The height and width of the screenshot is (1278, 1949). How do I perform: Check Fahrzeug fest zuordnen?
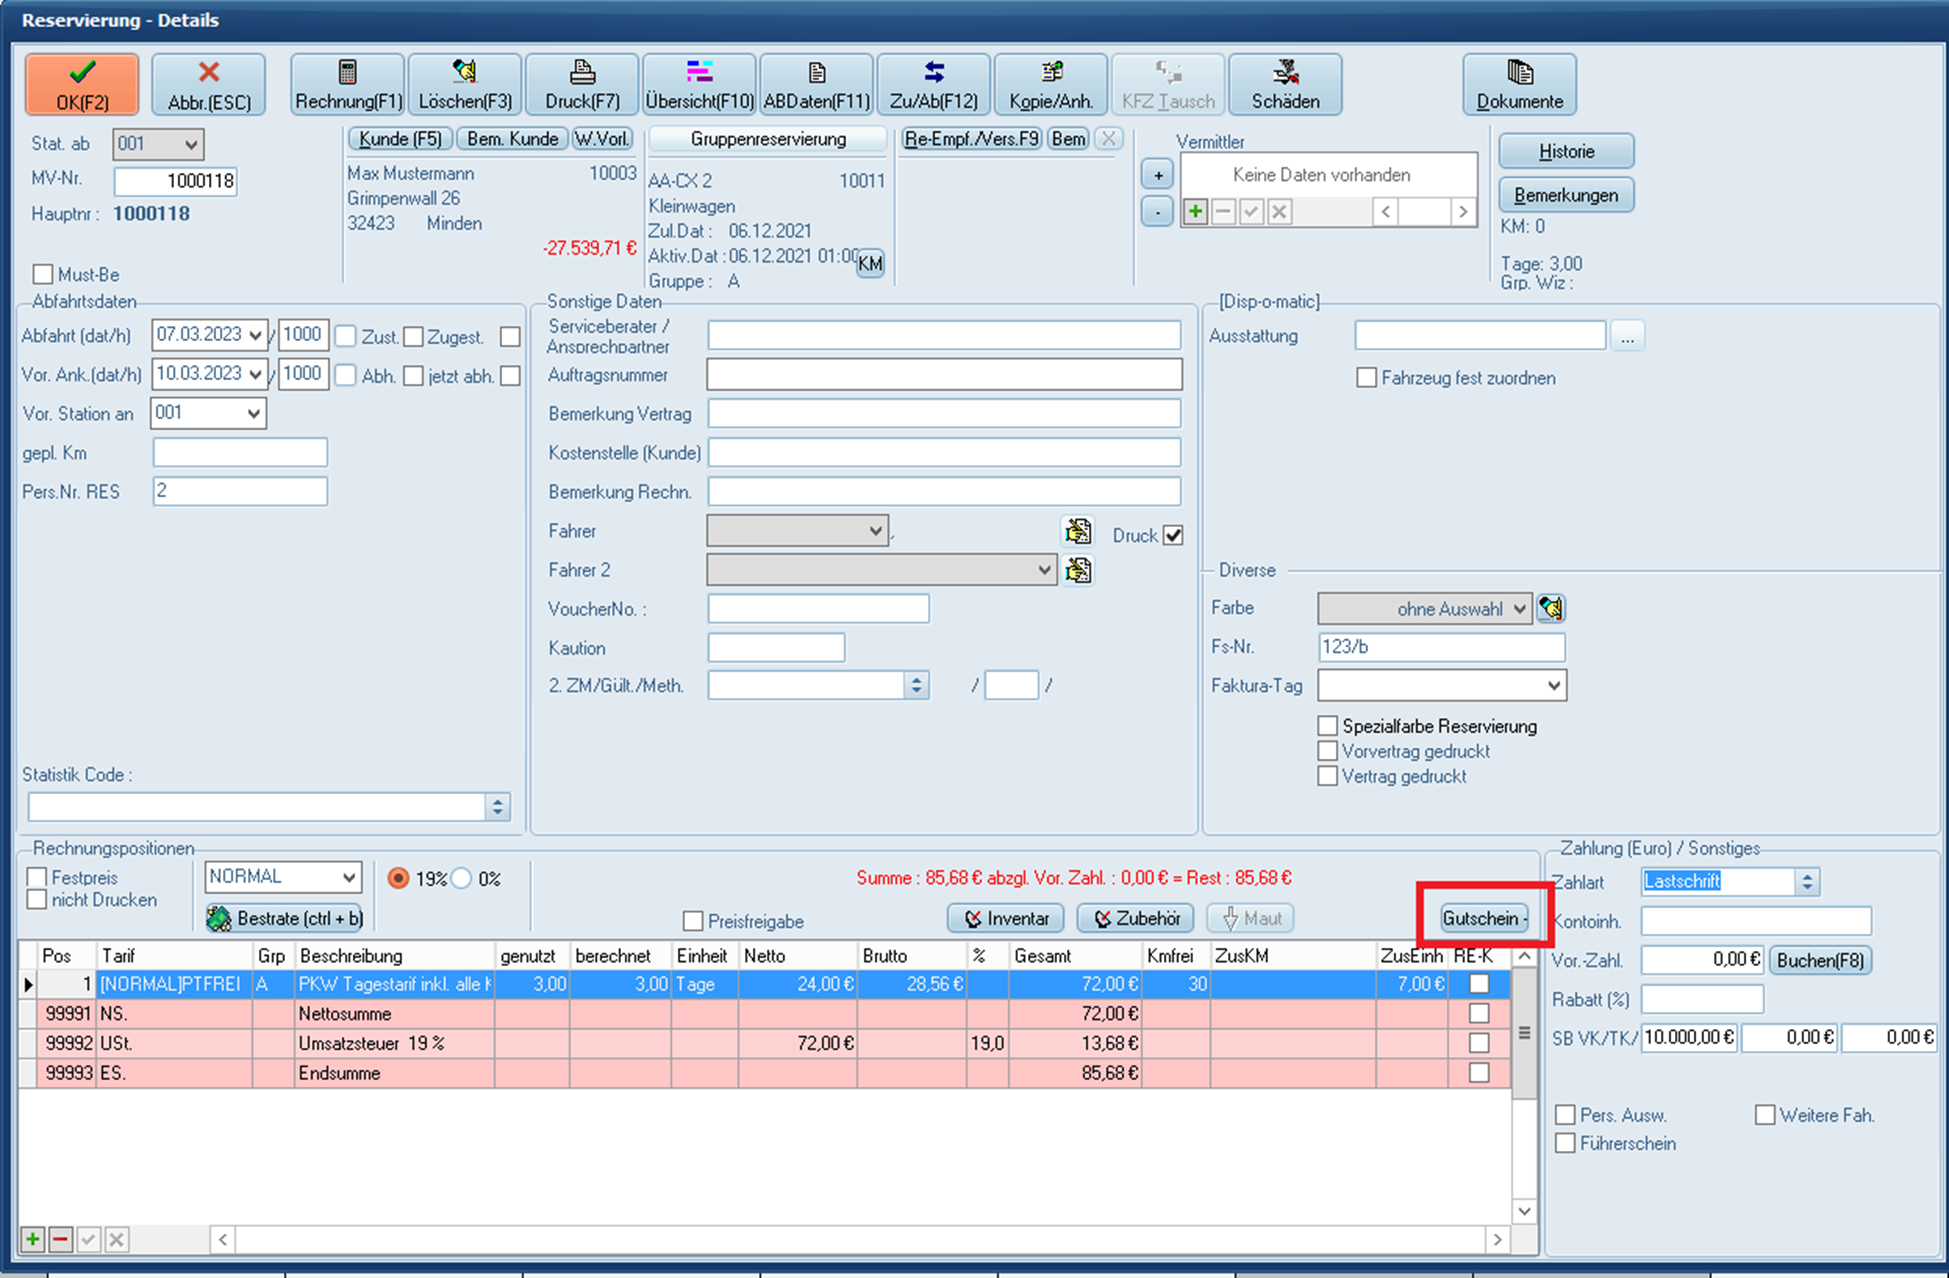point(1366,378)
